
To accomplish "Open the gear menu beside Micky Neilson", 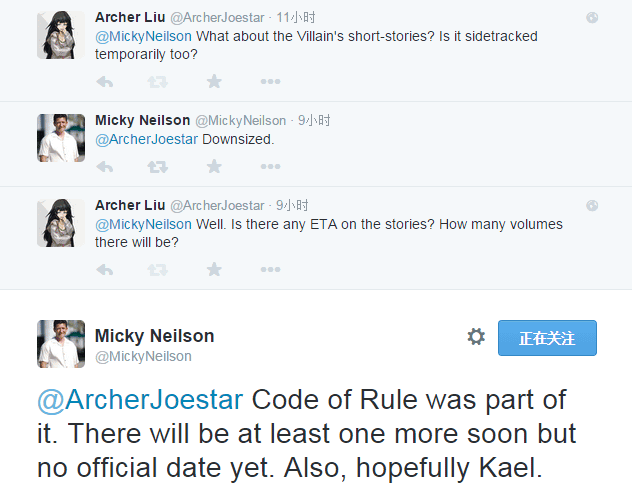I will point(476,337).
